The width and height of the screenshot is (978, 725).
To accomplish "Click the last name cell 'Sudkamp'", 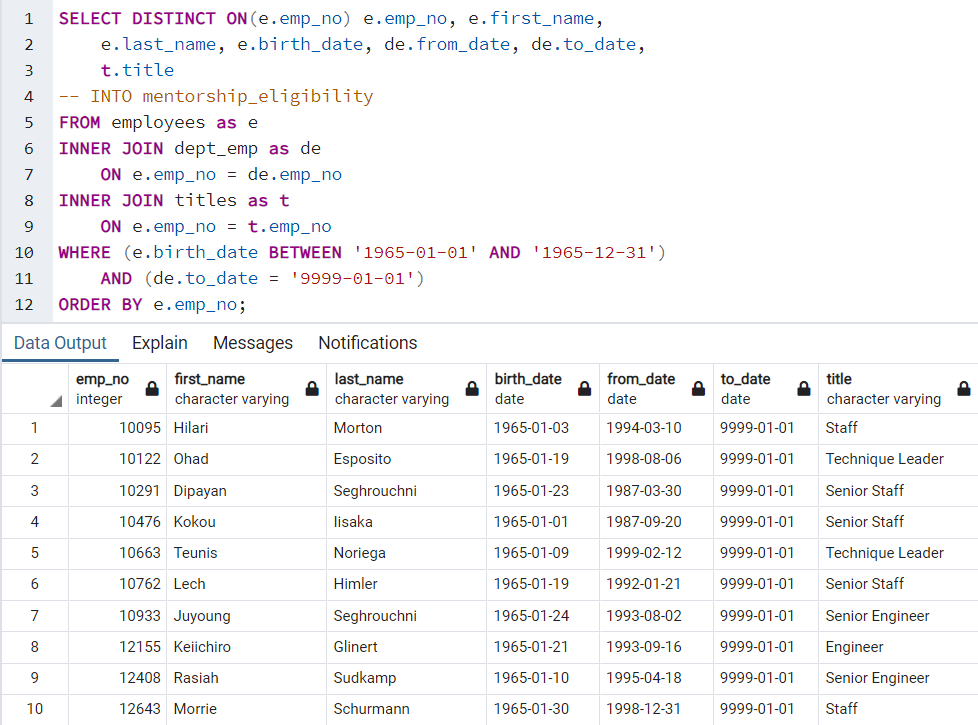I will (407, 678).
